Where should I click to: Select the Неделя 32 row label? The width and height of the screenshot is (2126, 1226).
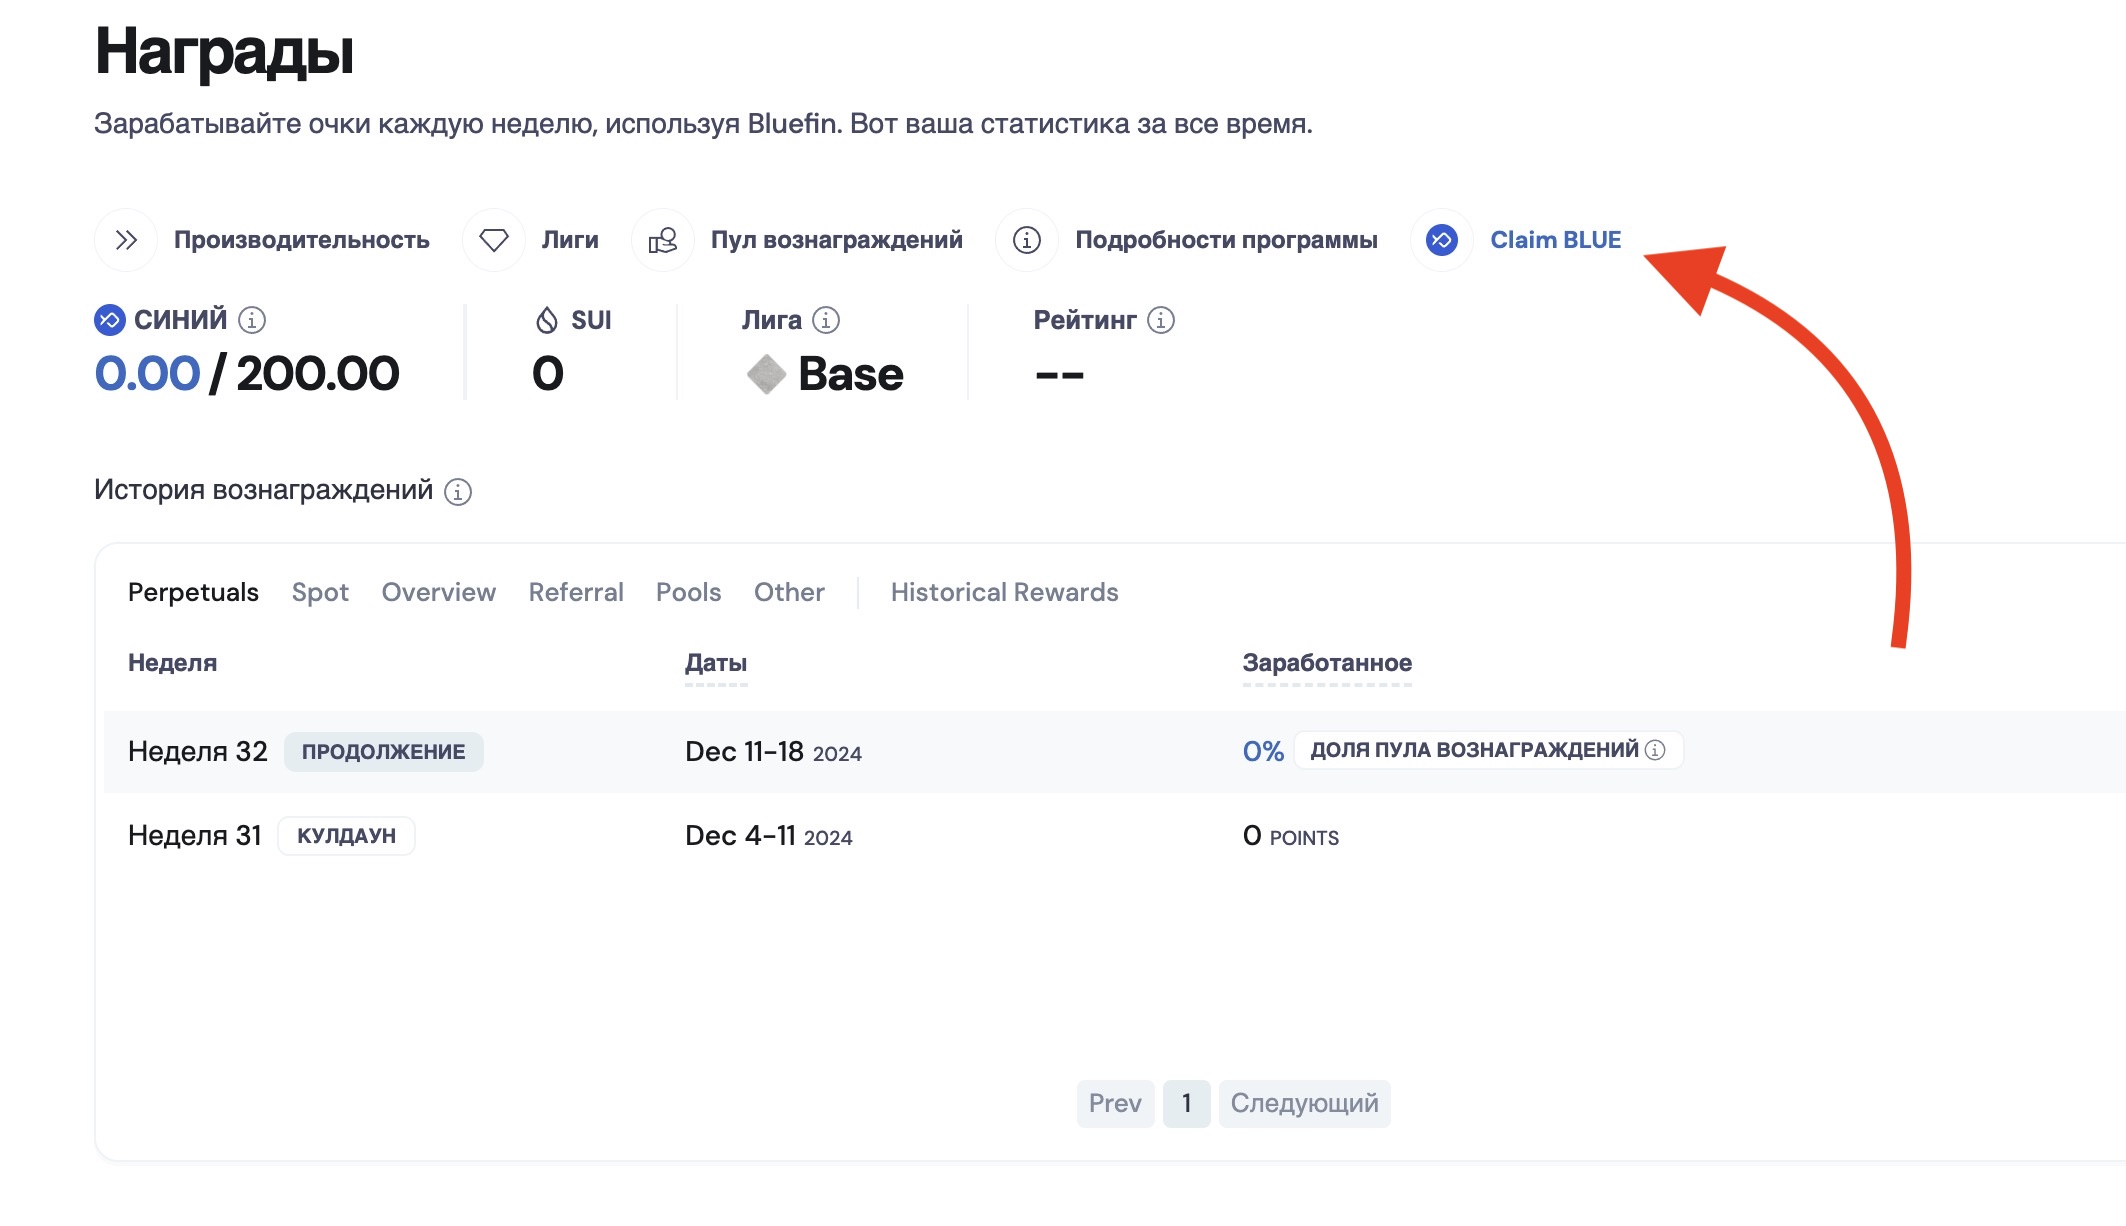pos(198,752)
